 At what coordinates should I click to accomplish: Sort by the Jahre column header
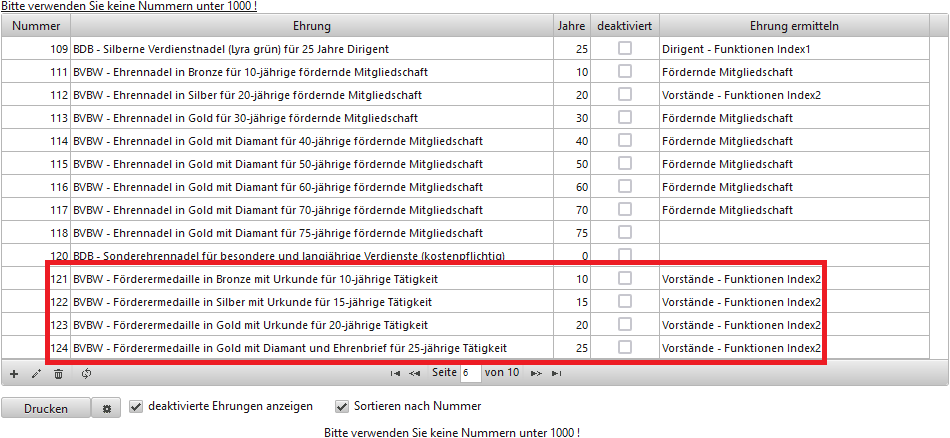pyautogui.click(x=572, y=26)
